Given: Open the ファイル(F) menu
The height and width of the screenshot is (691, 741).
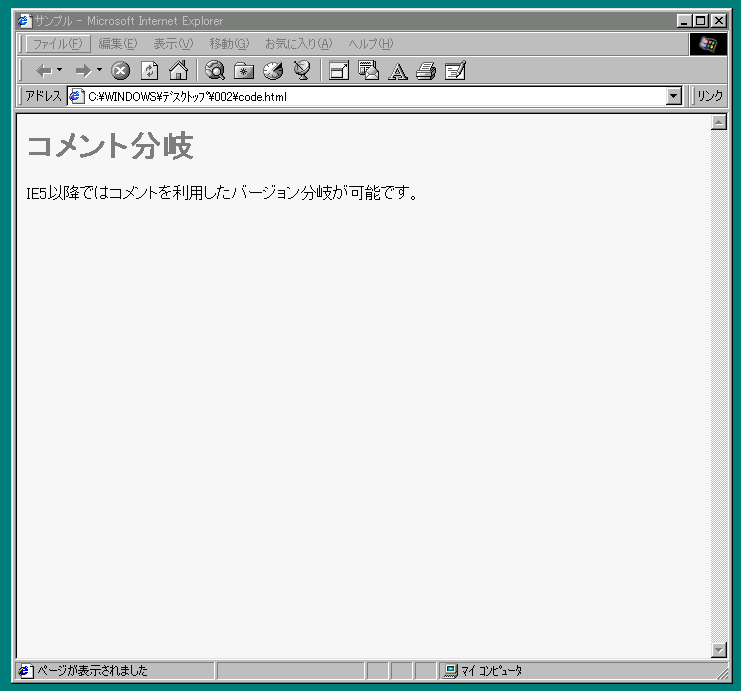Looking at the screenshot, I should point(58,44).
